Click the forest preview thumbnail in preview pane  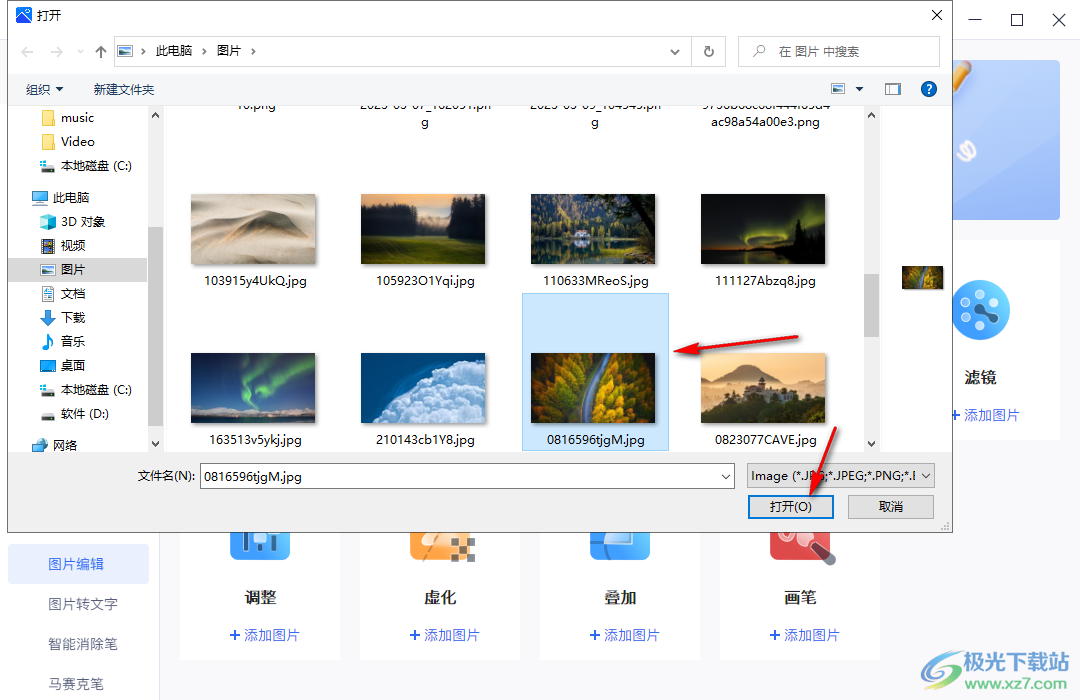[x=922, y=278]
